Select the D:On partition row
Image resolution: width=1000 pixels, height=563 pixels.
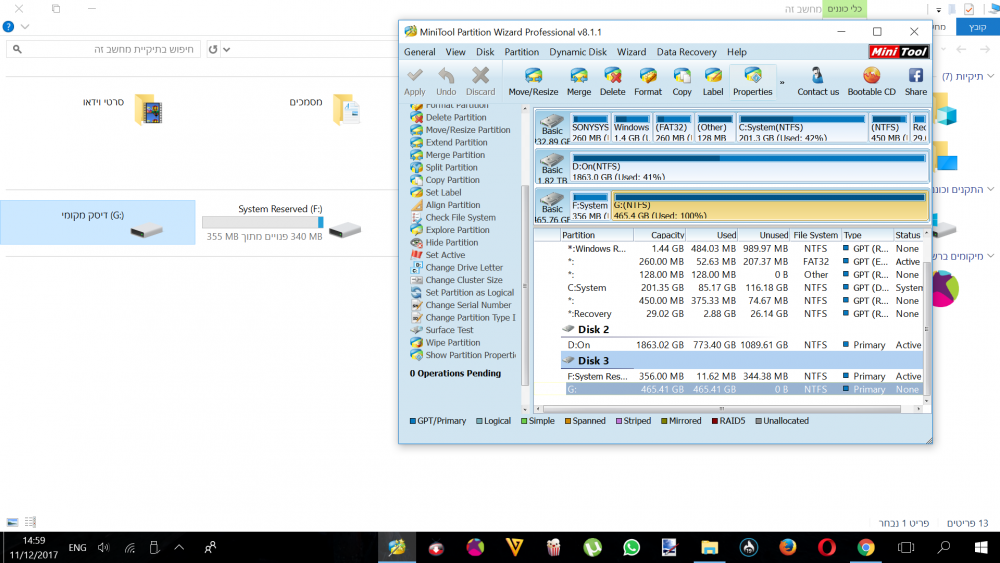[742, 345]
